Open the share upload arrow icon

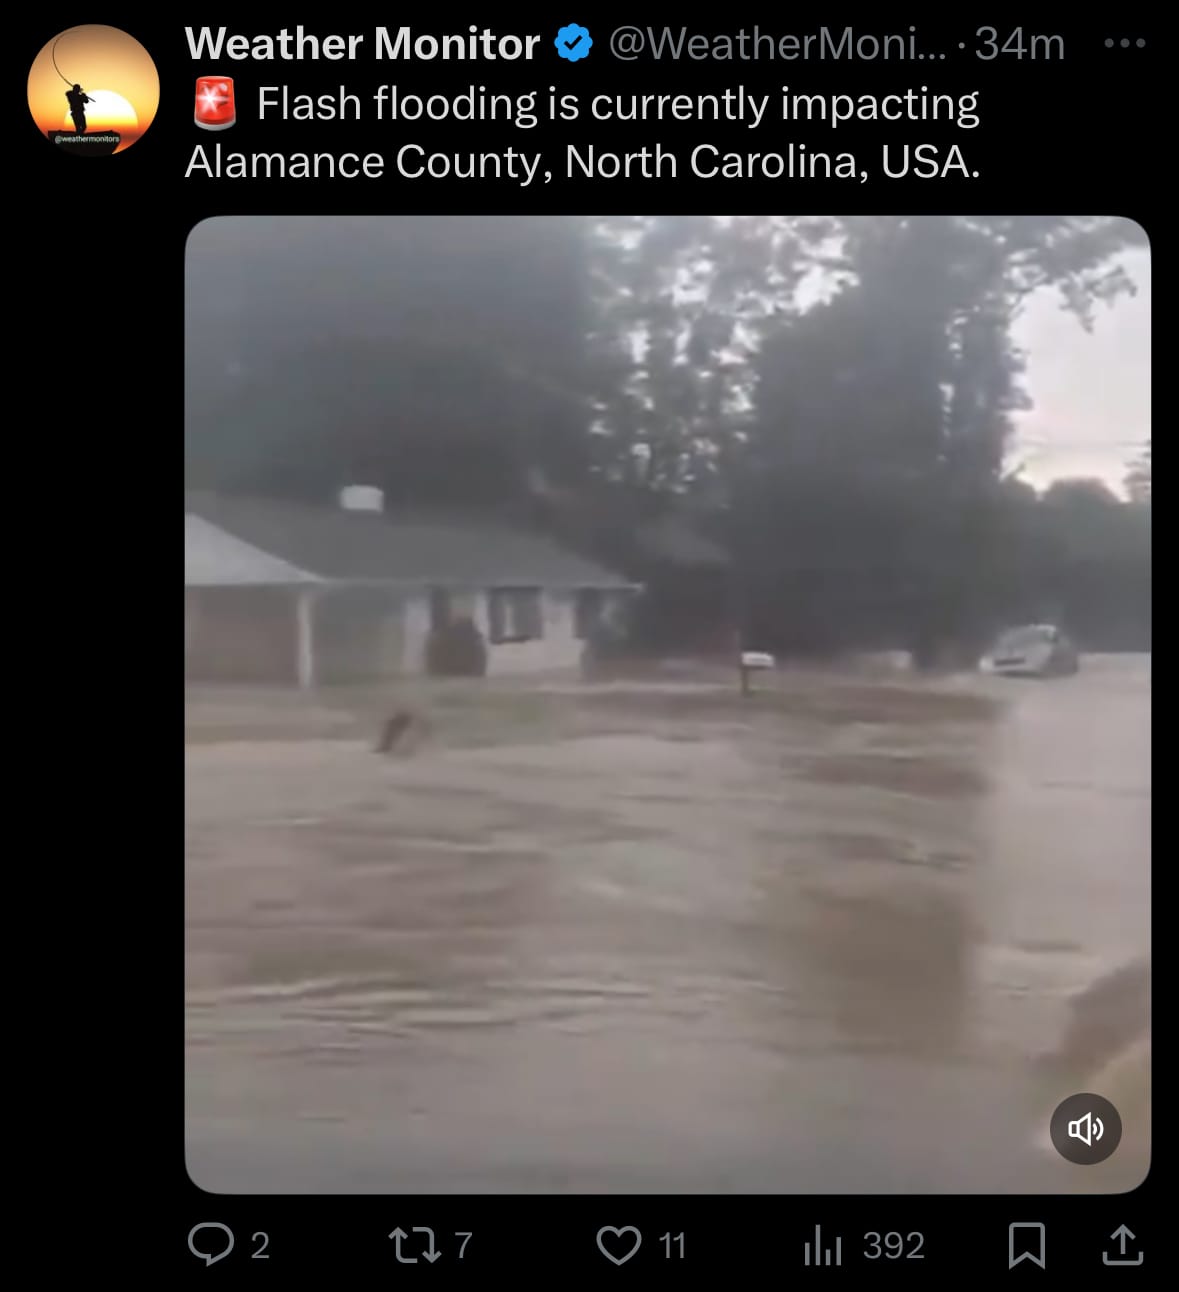[x=1122, y=1245]
